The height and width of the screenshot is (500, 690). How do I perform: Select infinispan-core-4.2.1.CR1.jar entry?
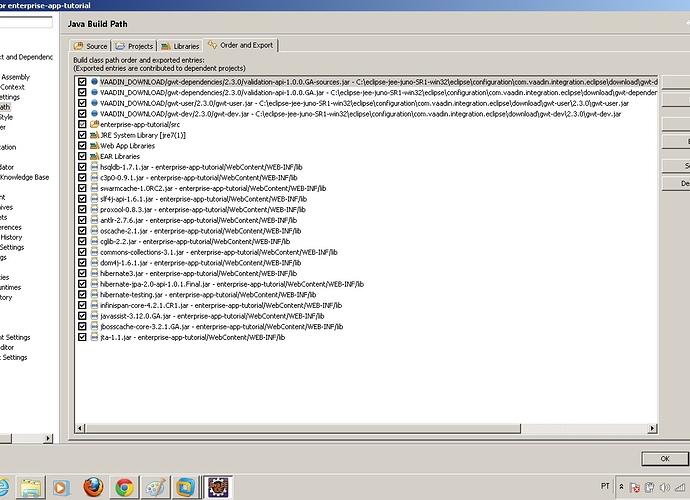pos(221,305)
